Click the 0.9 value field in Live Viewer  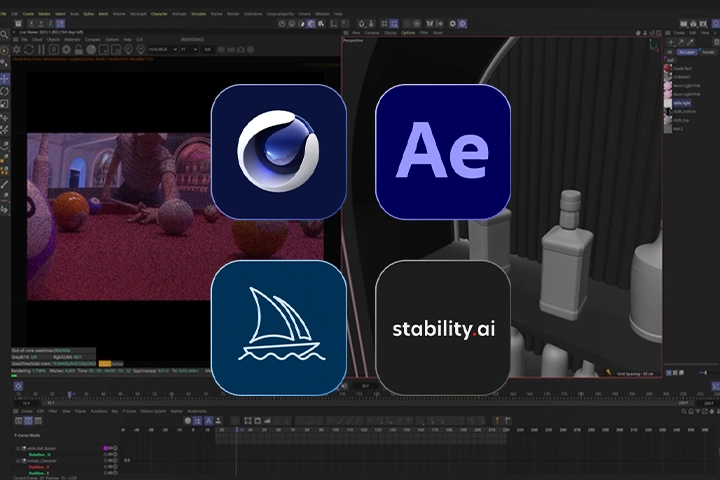[208, 49]
